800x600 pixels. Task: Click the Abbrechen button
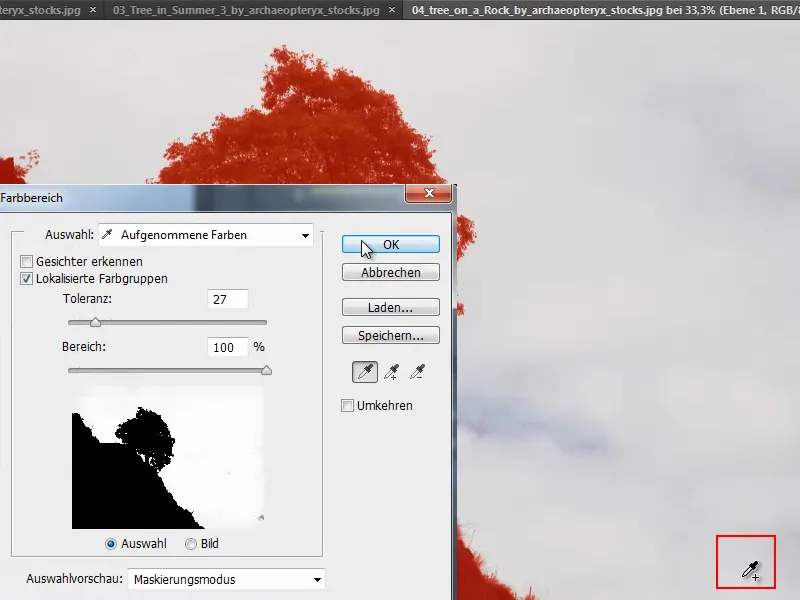click(391, 272)
